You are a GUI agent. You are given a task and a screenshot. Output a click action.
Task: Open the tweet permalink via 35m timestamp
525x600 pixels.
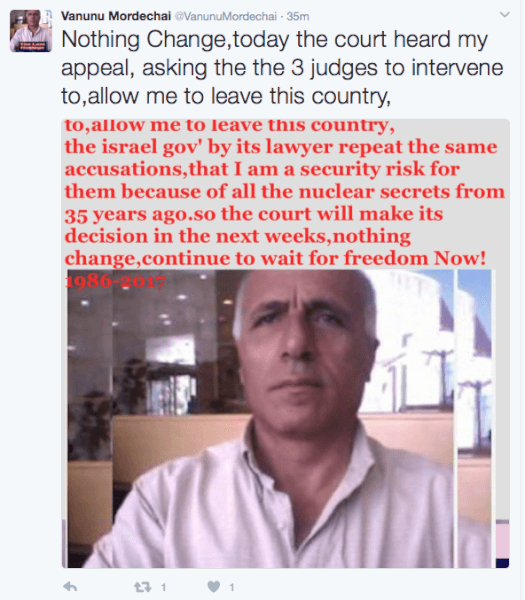point(298,16)
